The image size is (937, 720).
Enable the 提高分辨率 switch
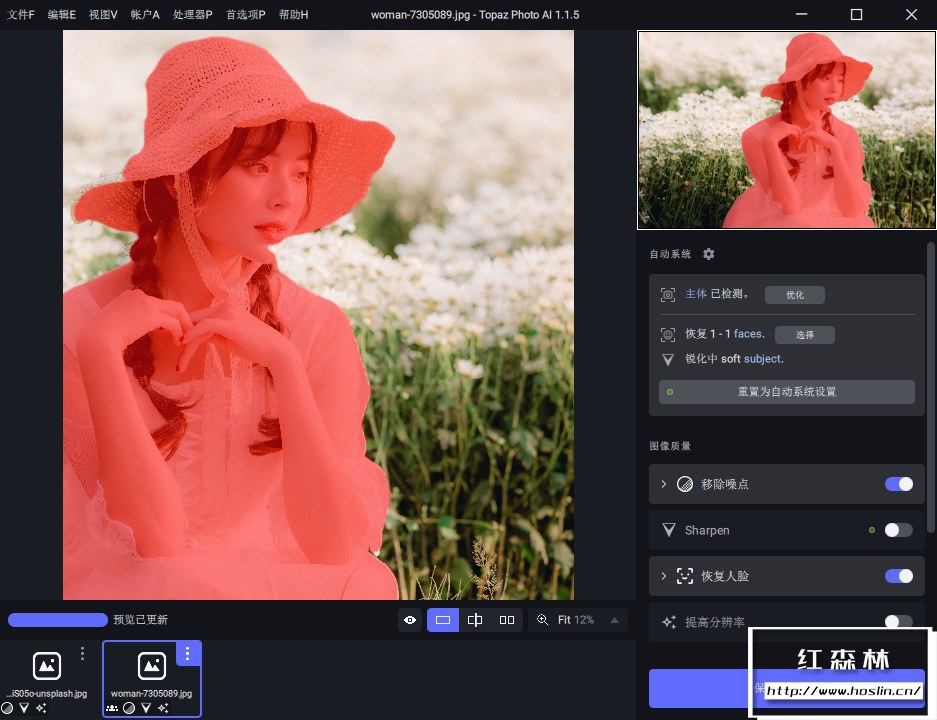point(899,621)
